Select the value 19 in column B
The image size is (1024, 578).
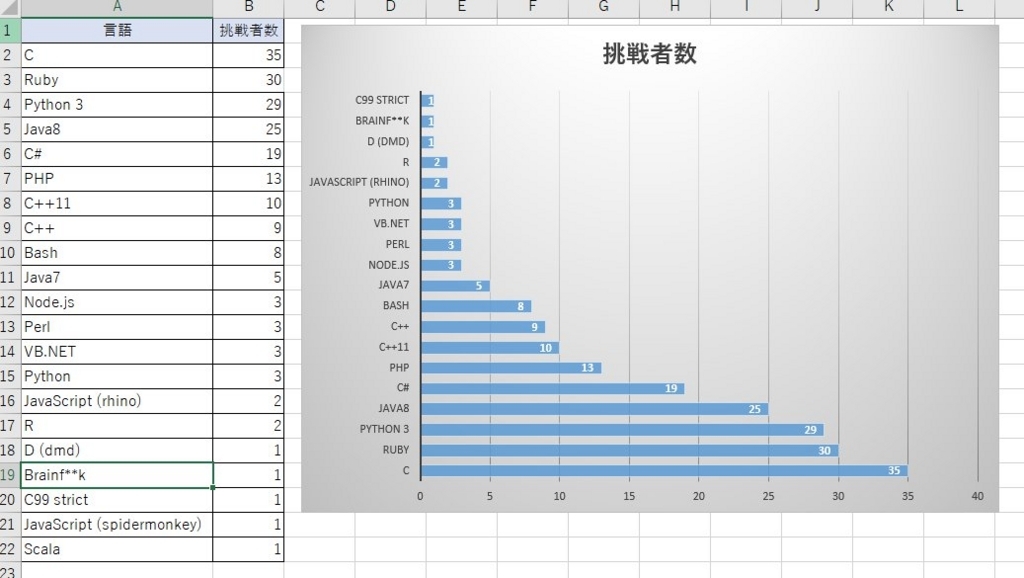click(248, 154)
